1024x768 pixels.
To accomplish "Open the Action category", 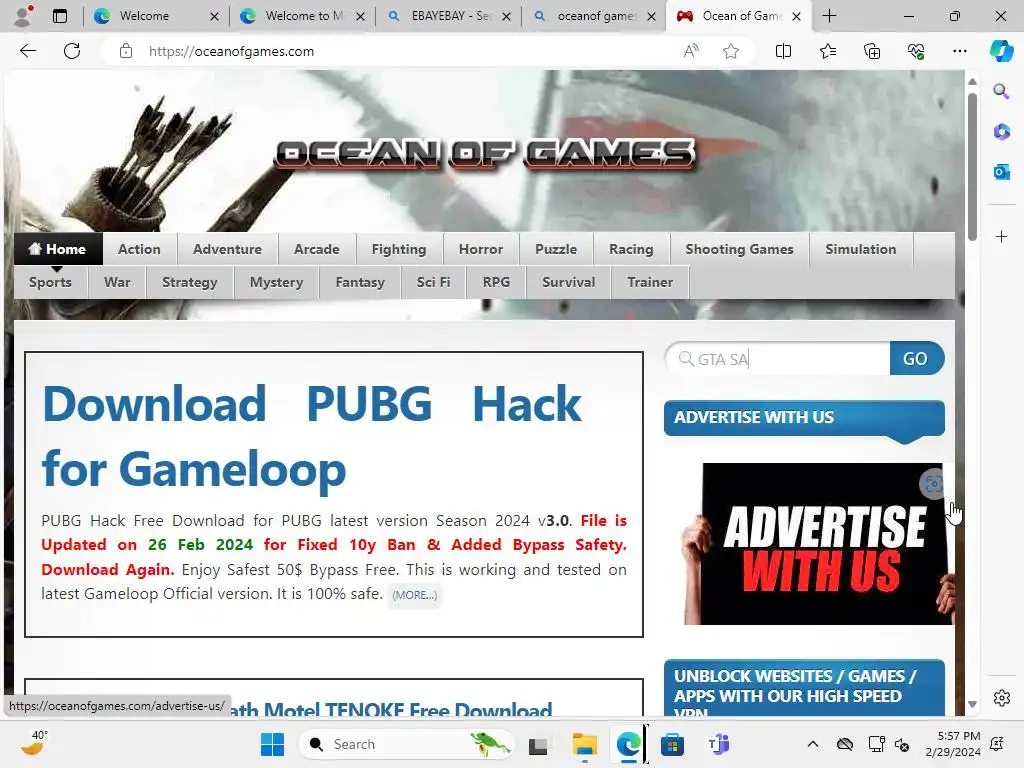I will click(139, 249).
